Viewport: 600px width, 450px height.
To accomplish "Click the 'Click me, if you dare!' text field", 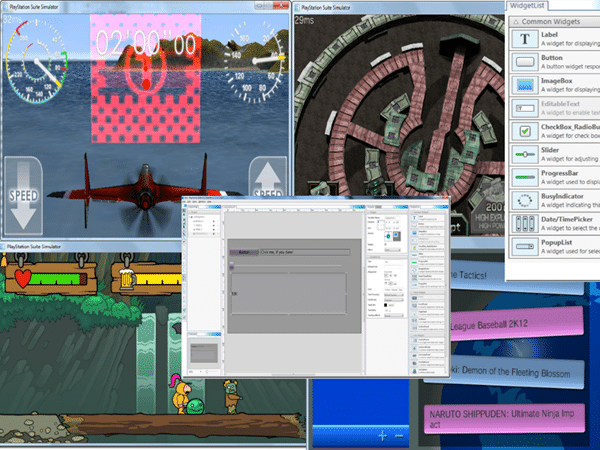I will (x=305, y=252).
